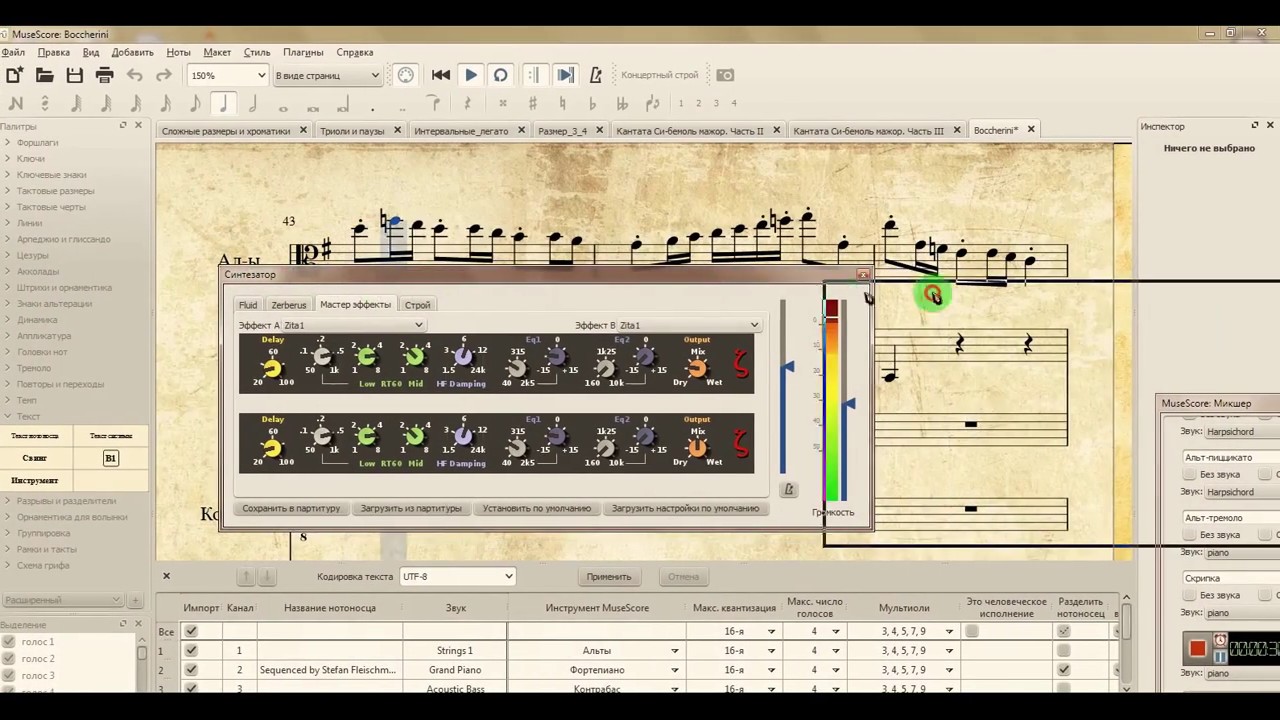The height and width of the screenshot is (720, 1280).
Task: Uncheck Import for Grand Piano row
Action: [x=191, y=670]
